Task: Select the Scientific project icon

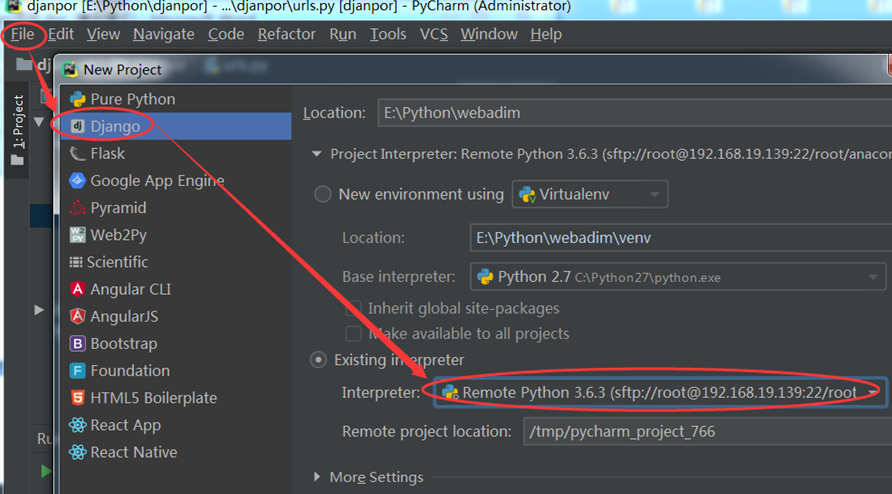Action: click(x=76, y=262)
